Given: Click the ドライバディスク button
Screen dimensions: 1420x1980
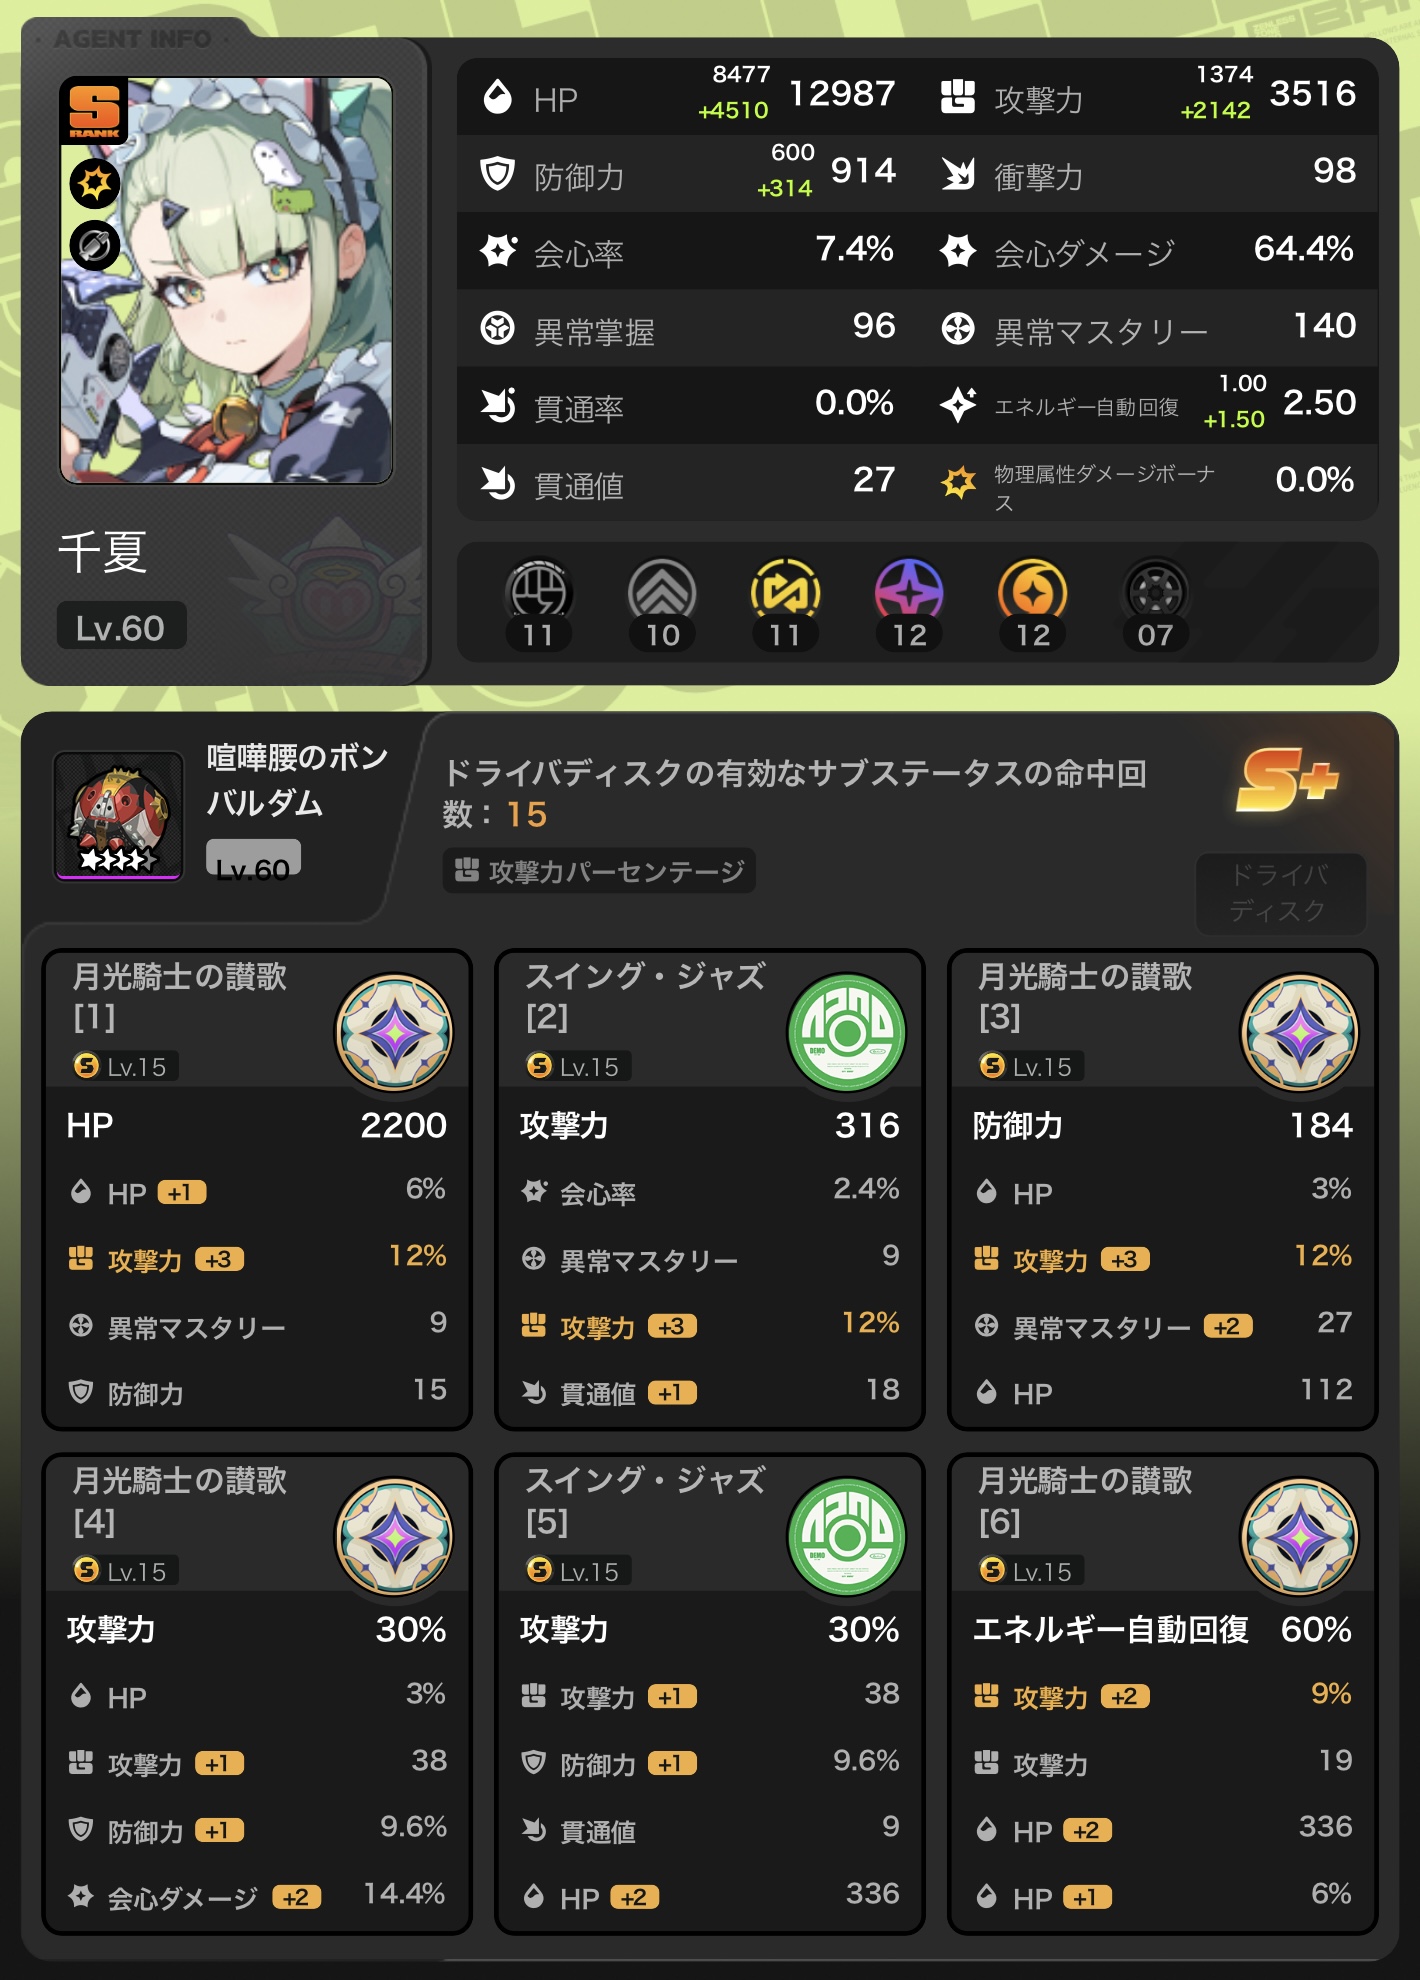Looking at the screenshot, I should tap(1280, 893).
